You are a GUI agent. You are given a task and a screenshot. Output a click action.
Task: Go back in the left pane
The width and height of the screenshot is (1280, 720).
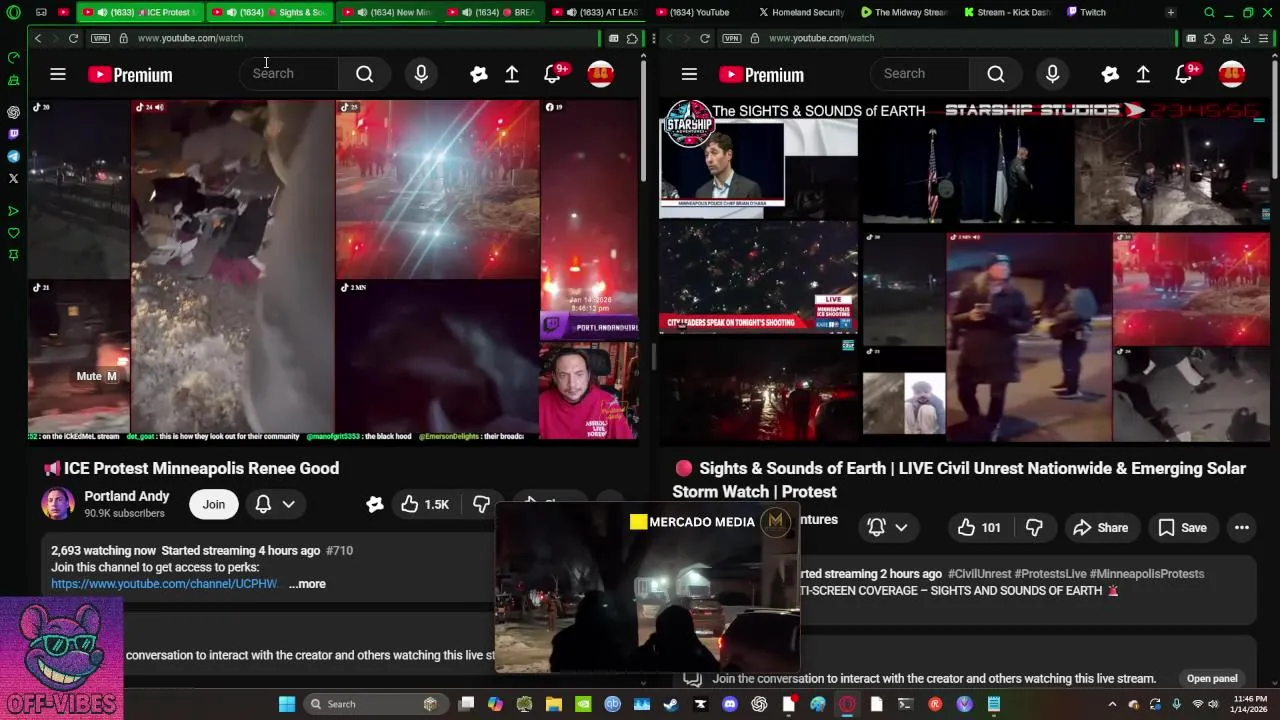(x=38, y=38)
